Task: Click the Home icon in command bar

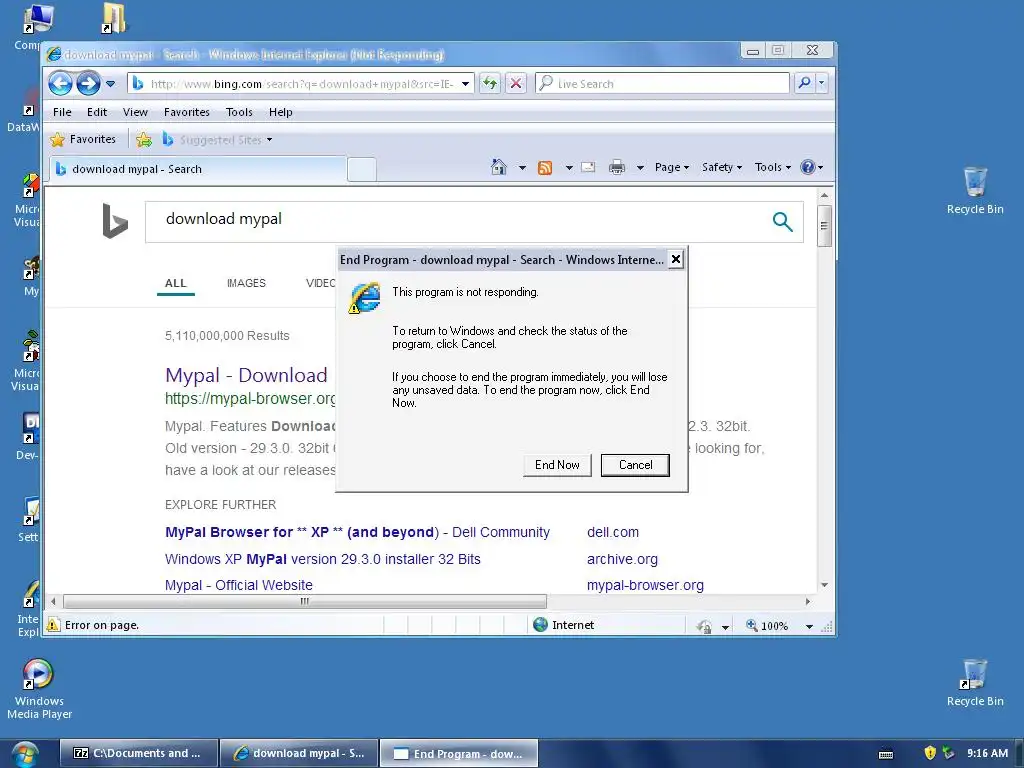Action: point(498,167)
